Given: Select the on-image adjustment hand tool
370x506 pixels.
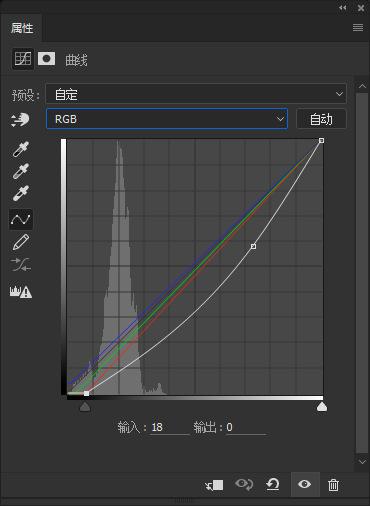Looking at the screenshot, I should [20, 120].
